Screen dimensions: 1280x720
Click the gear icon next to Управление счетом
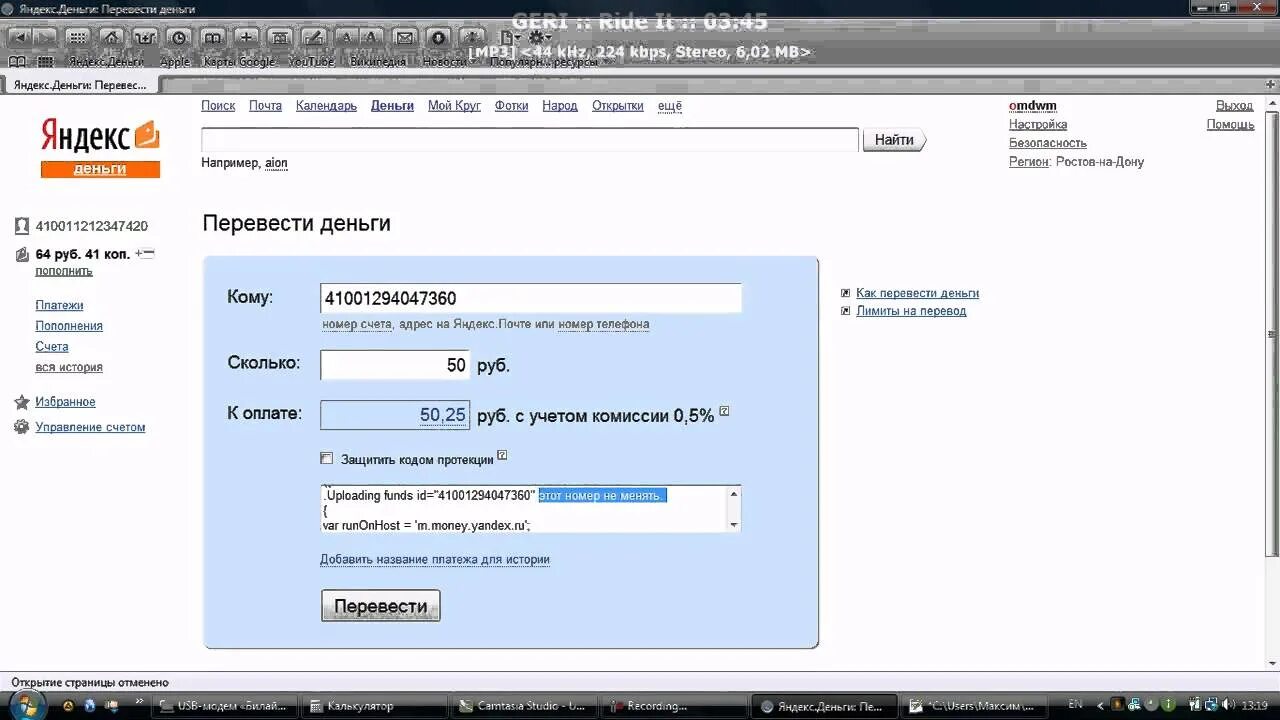pyautogui.click(x=22, y=427)
